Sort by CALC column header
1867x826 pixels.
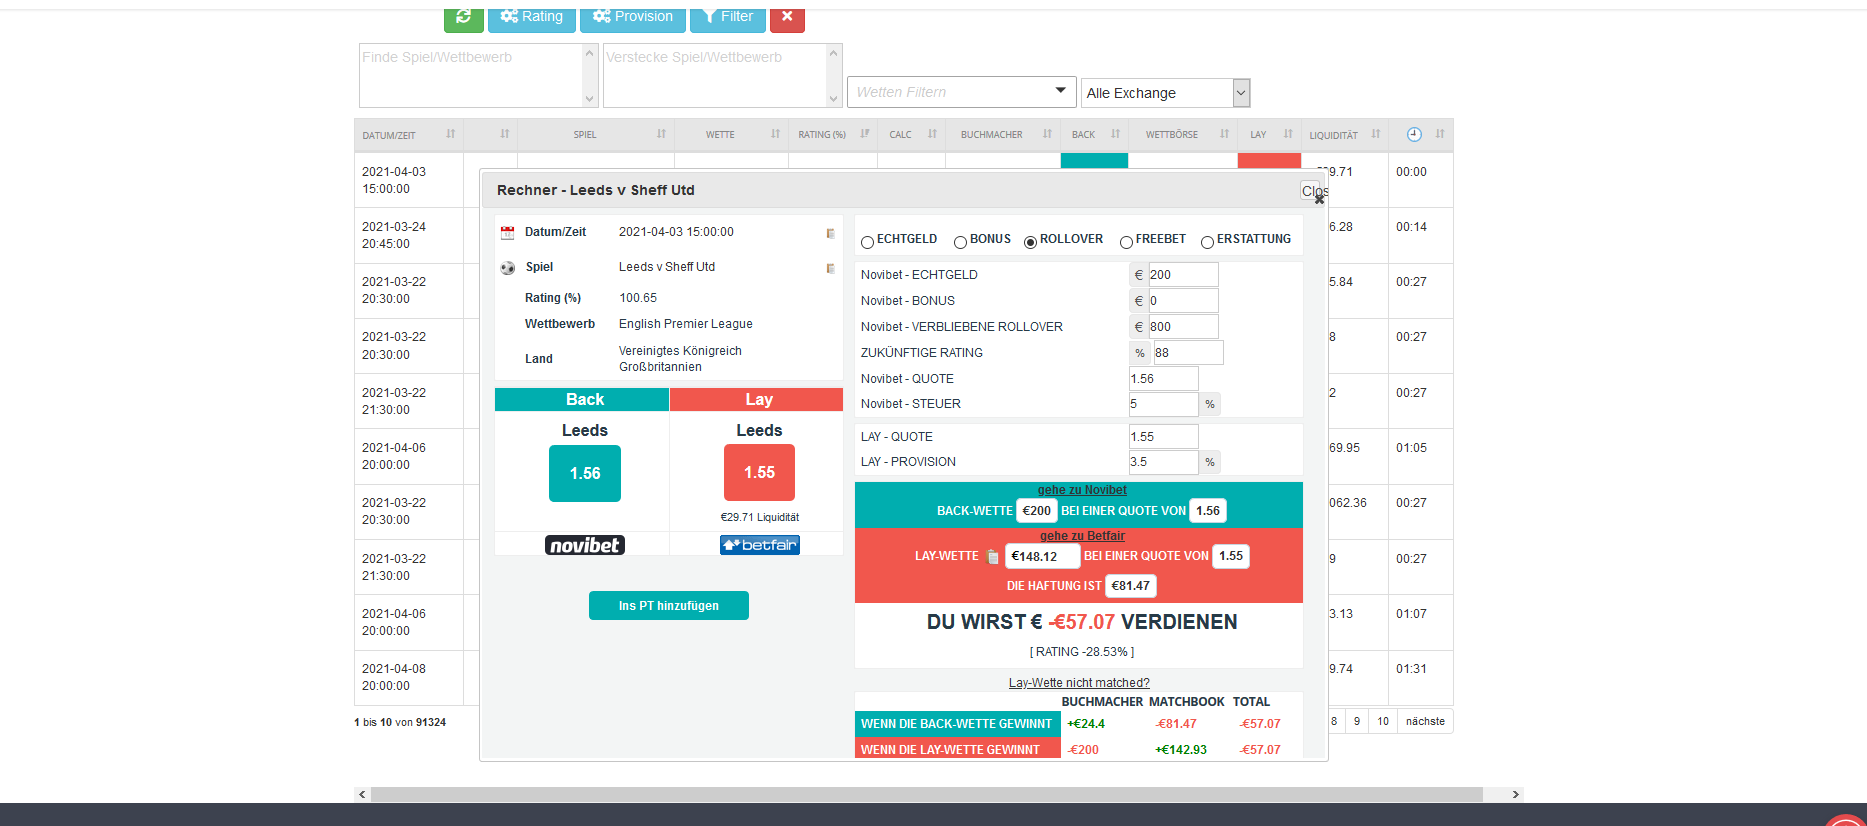point(912,135)
